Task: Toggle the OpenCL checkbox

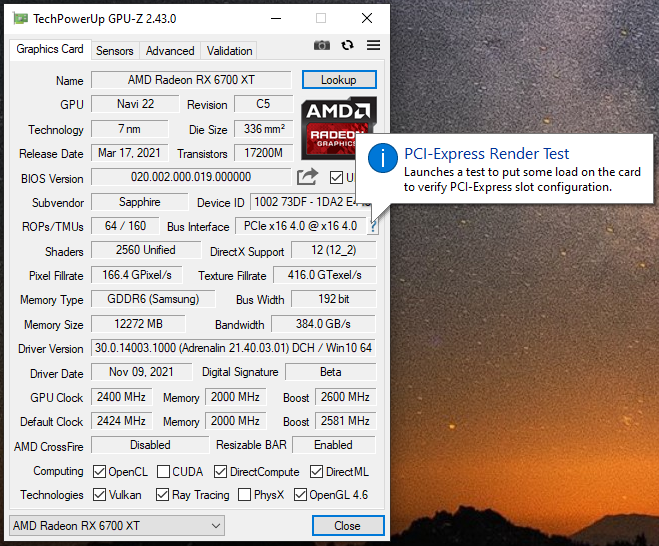Action: (x=99, y=472)
